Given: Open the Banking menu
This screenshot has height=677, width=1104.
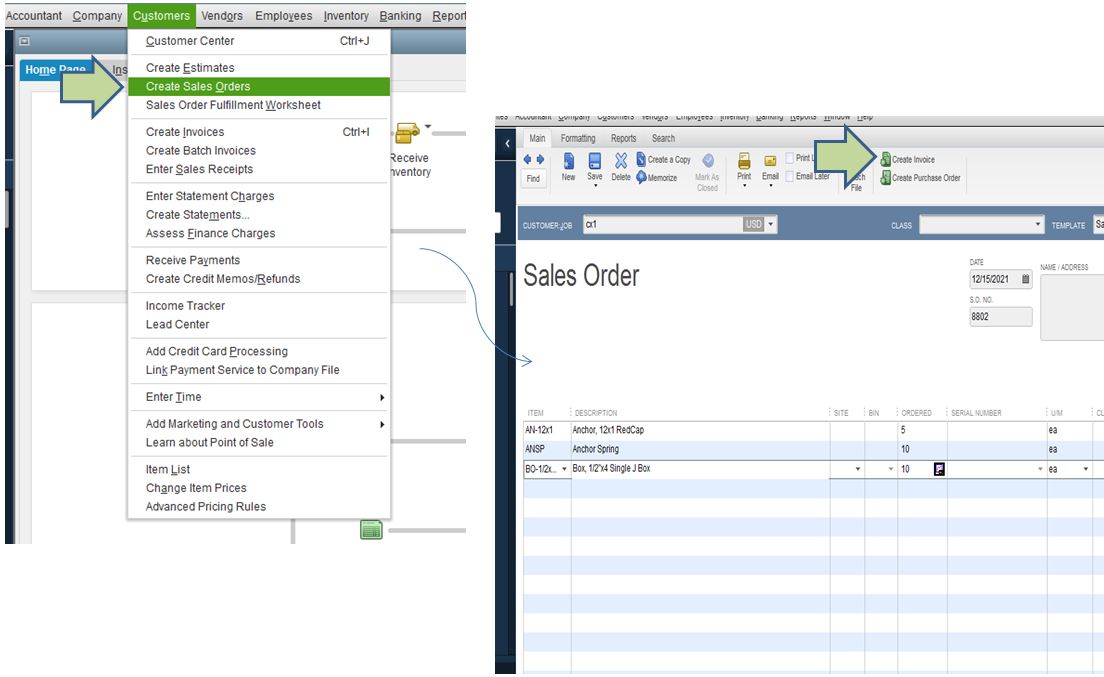Looking at the screenshot, I should (x=400, y=15).
